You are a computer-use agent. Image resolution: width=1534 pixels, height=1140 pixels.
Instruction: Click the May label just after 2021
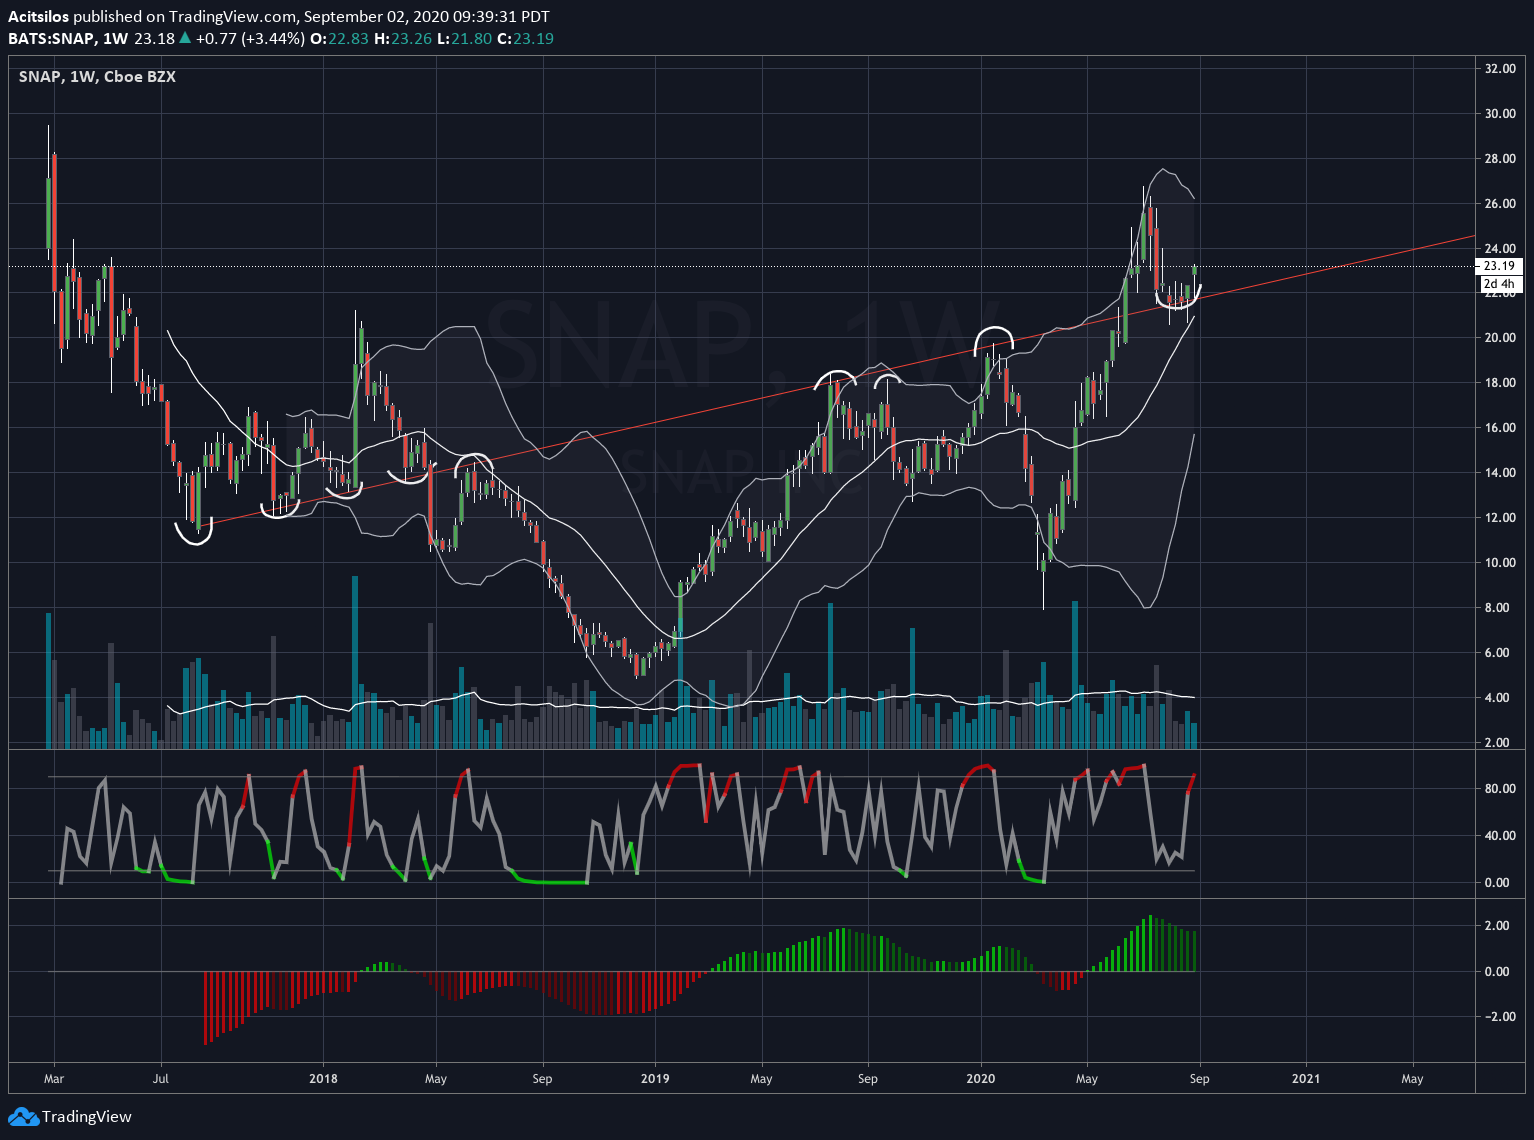point(1412,1079)
